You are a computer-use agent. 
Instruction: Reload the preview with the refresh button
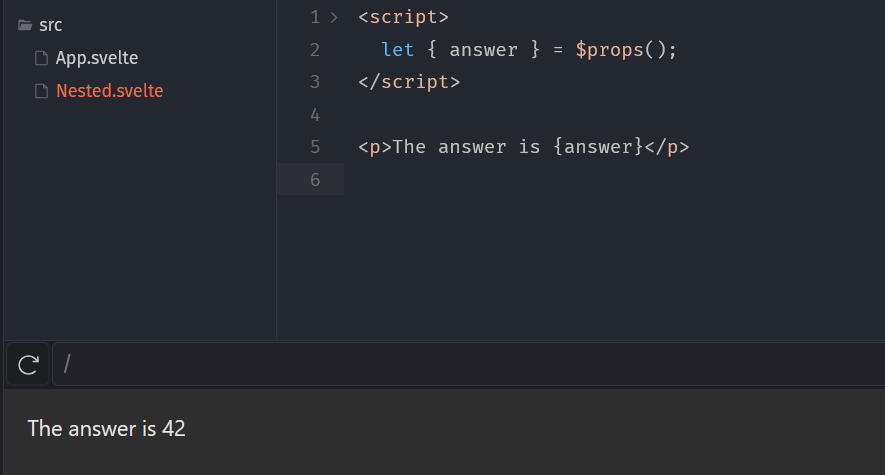[x=28, y=364]
